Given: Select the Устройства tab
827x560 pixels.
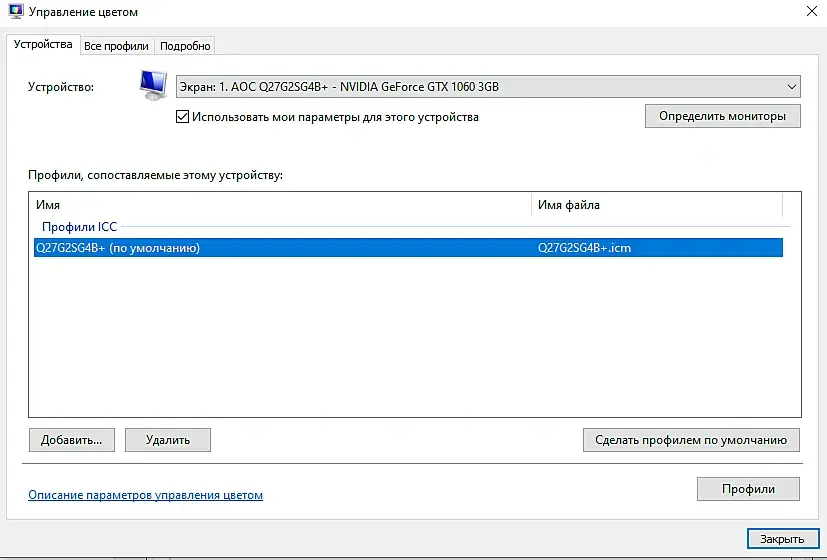Looking at the screenshot, I should [x=43, y=44].
